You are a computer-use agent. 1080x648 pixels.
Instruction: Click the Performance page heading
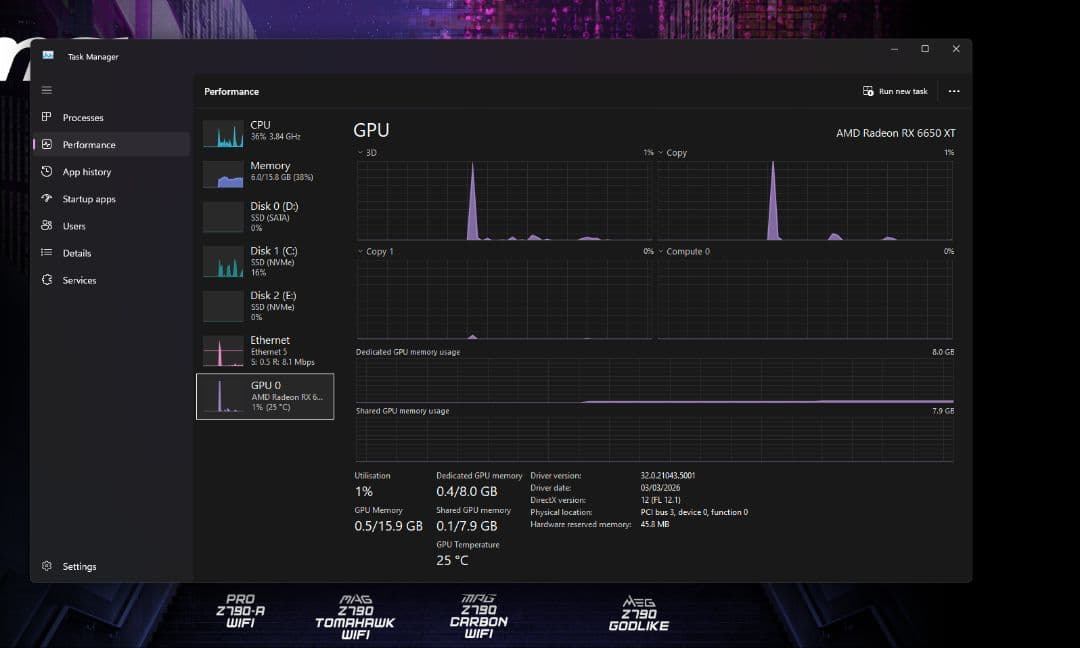[x=231, y=92]
